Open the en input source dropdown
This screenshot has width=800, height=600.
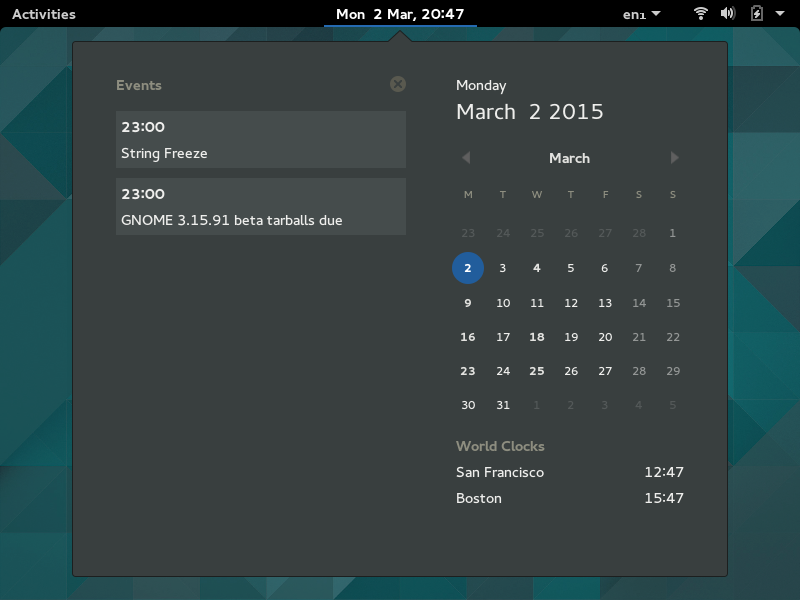641,14
